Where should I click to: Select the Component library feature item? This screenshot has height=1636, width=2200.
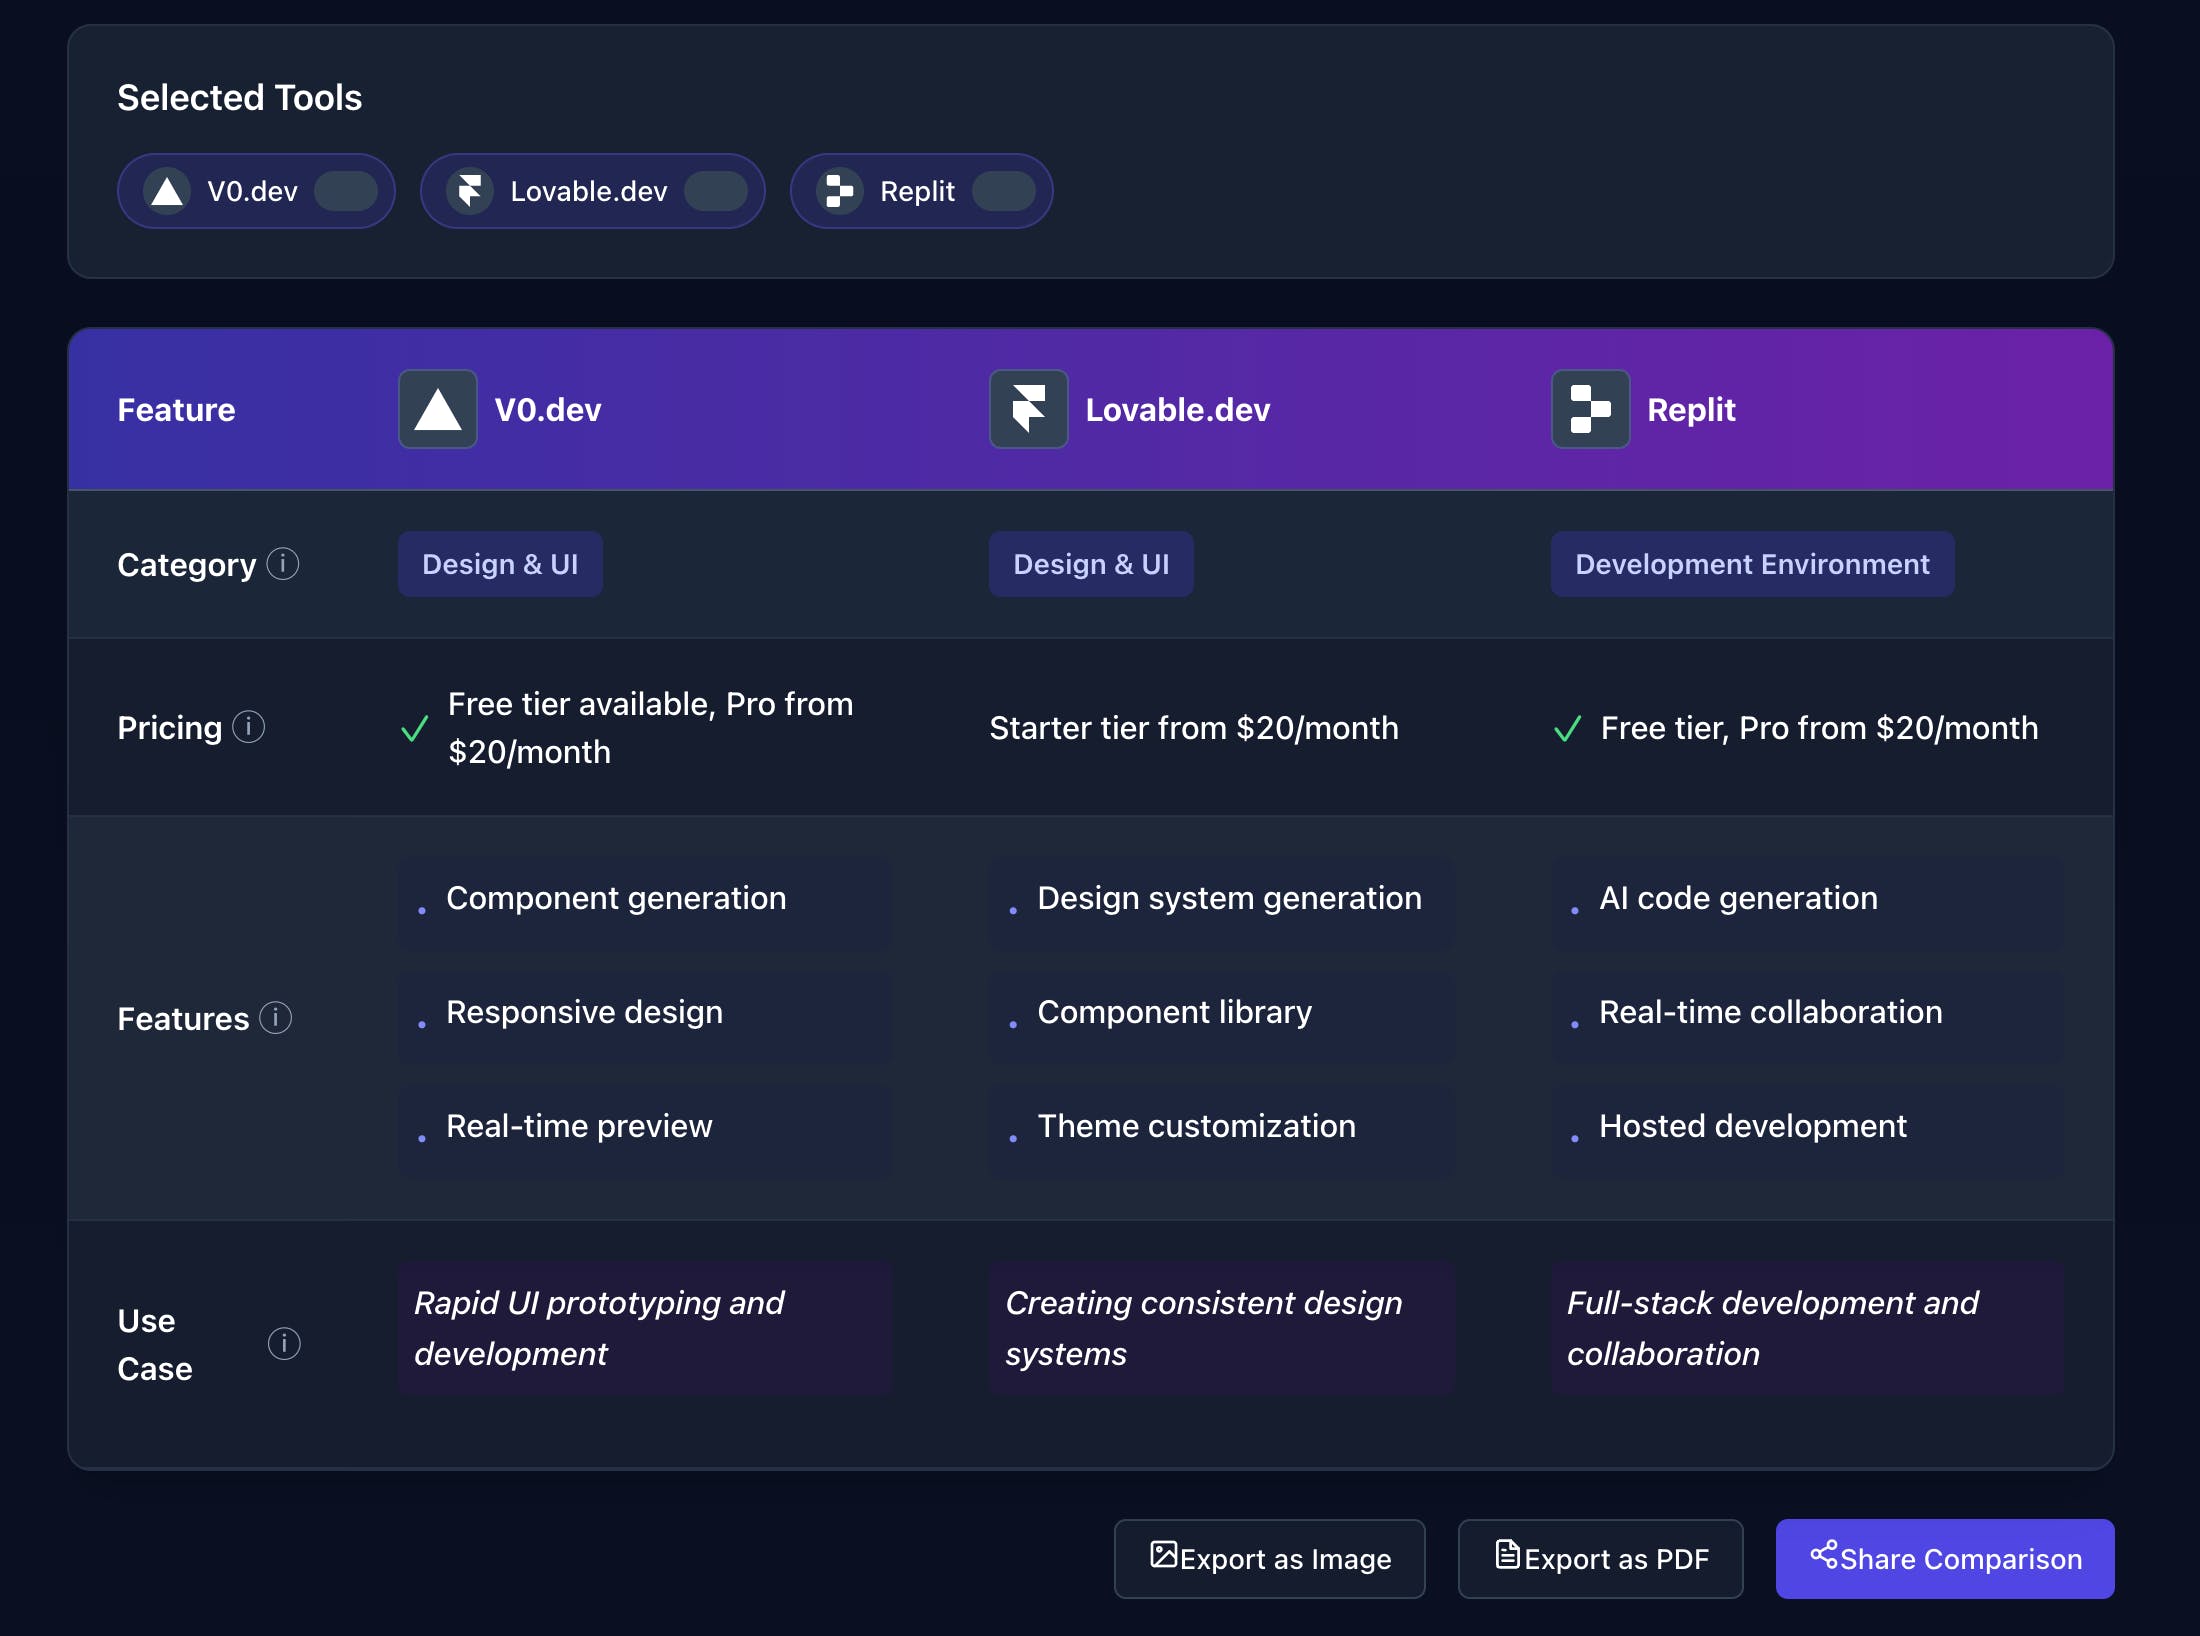[x=1221, y=1018]
